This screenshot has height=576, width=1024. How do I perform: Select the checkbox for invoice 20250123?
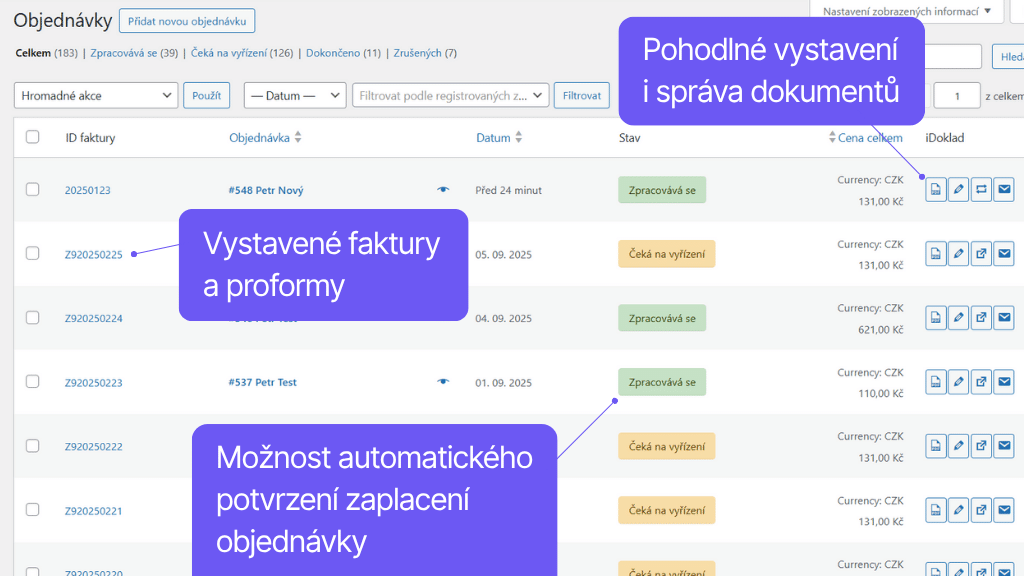pyautogui.click(x=33, y=189)
